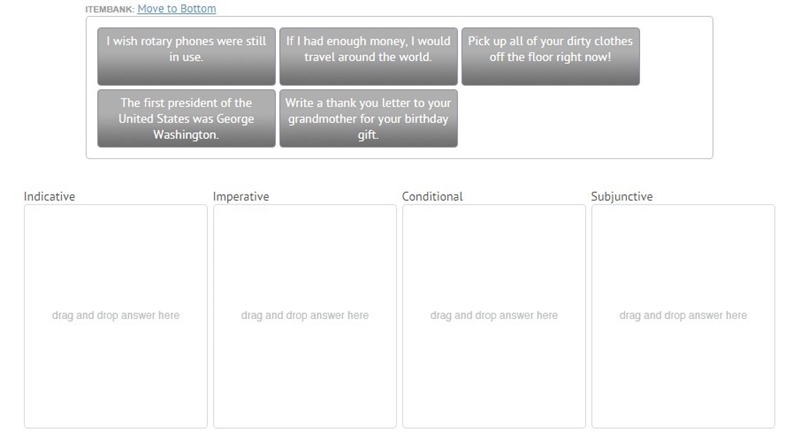Click the Indicative column heading
Image resolution: width=800 pixels, height=447 pixels.
[x=49, y=196]
